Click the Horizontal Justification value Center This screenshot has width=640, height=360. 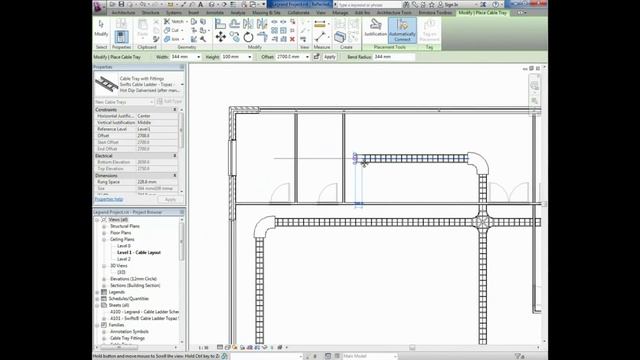click(157, 116)
